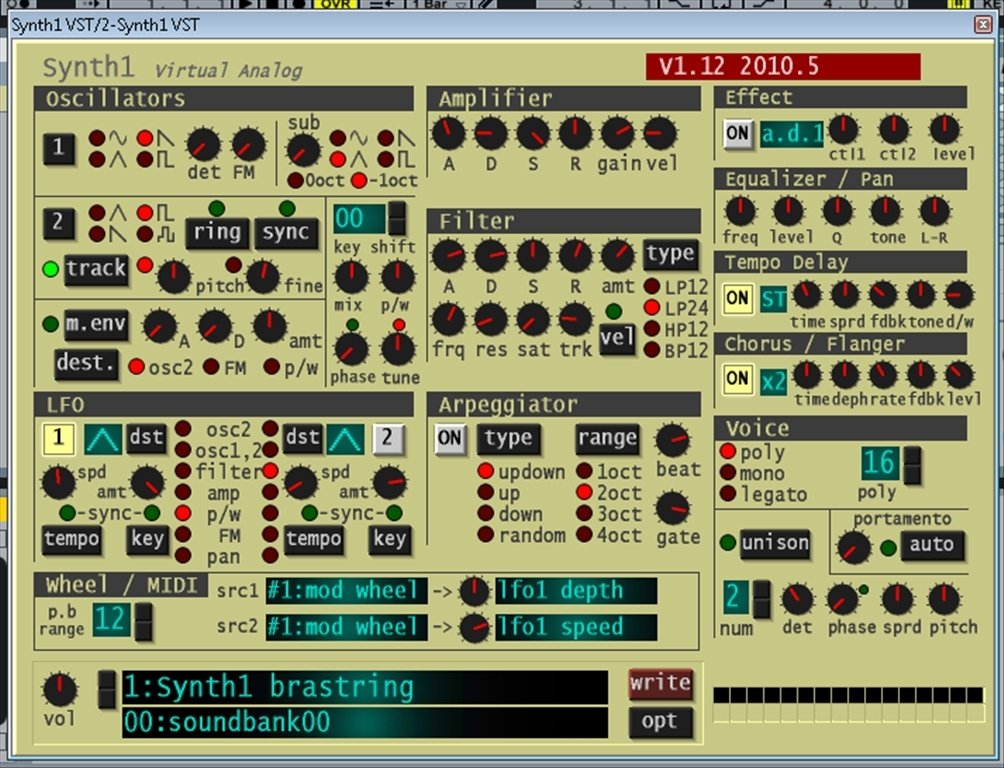Switch voice mode to legato
Screen dimensions: 1004x768
coord(727,494)
